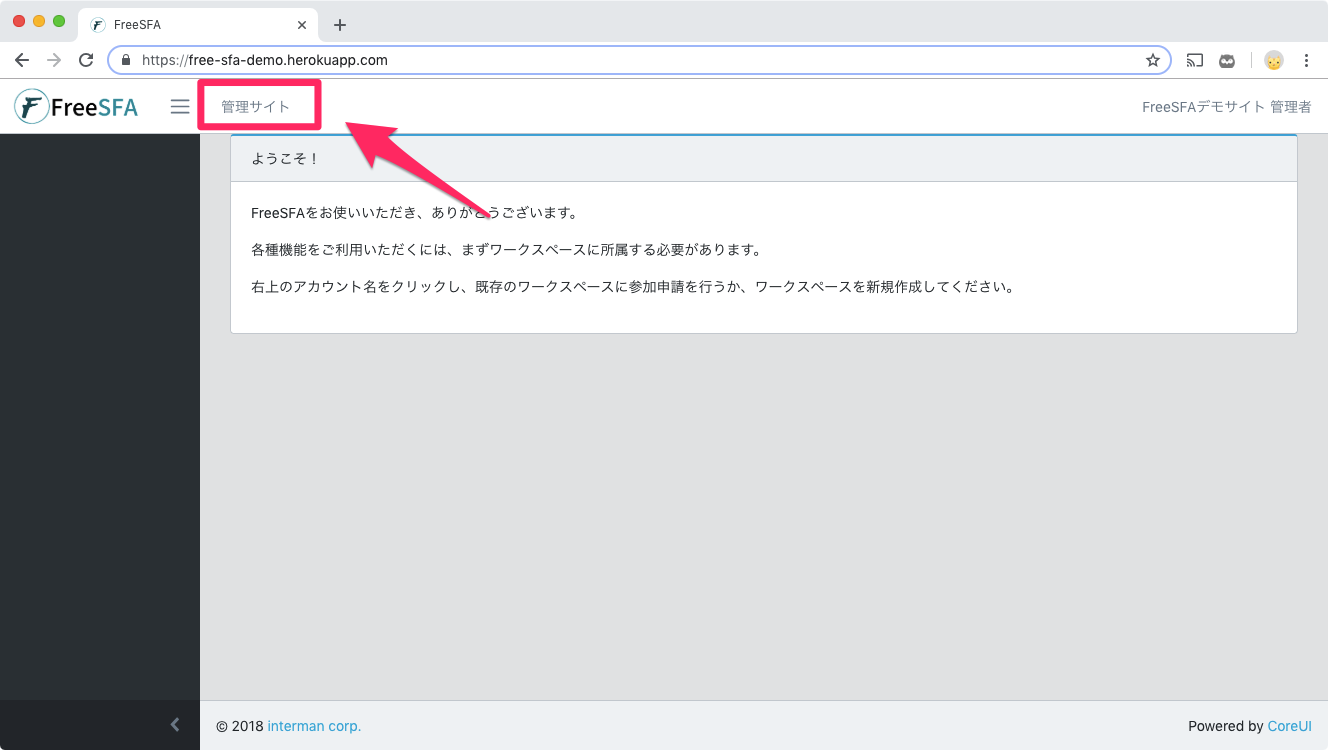
Task: Collapse the sidebar using the bottom chevron
Action: click(175, 725)
